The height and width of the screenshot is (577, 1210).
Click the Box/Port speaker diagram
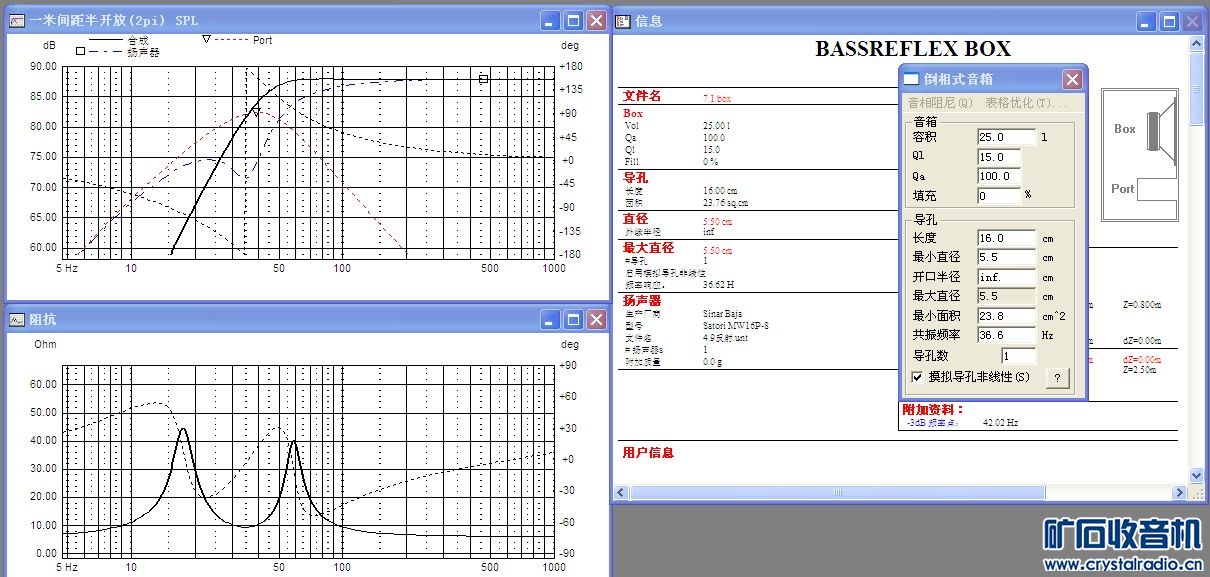pos(1139,155)
